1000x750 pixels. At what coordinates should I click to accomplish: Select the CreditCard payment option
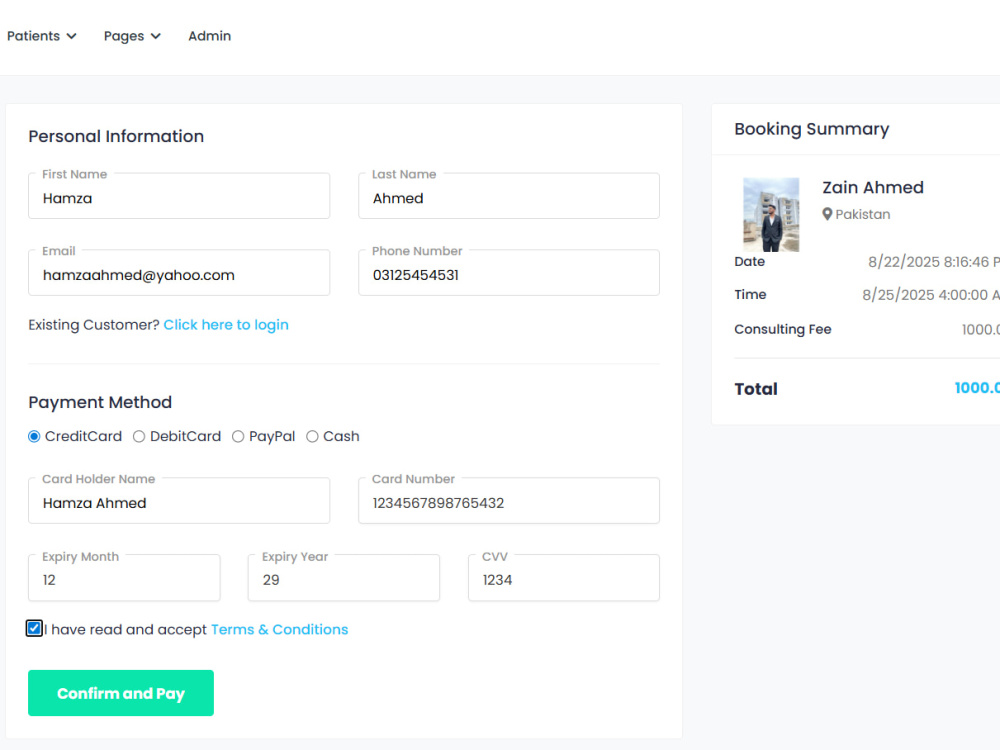point(34,436)
